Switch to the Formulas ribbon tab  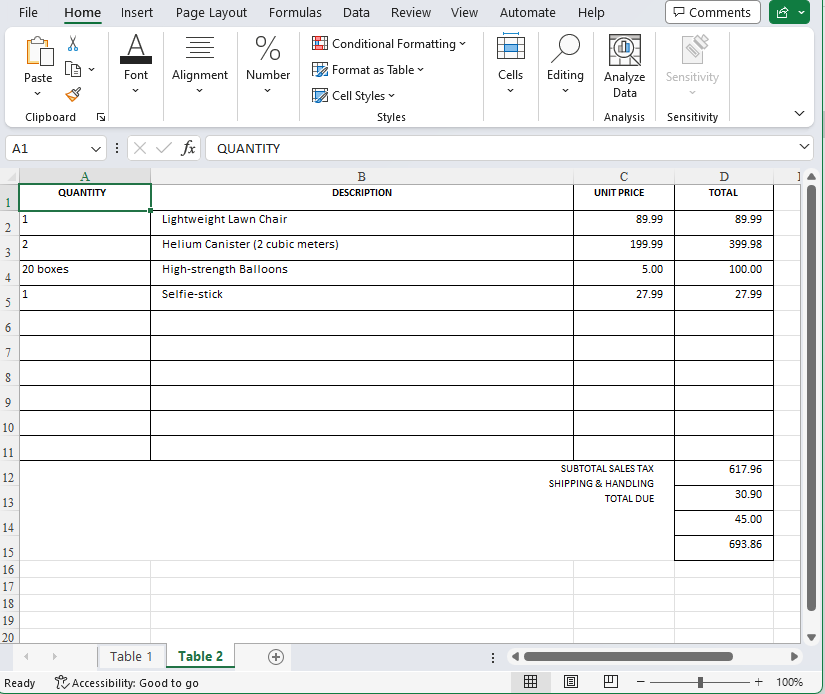click(x=295, y=13)
